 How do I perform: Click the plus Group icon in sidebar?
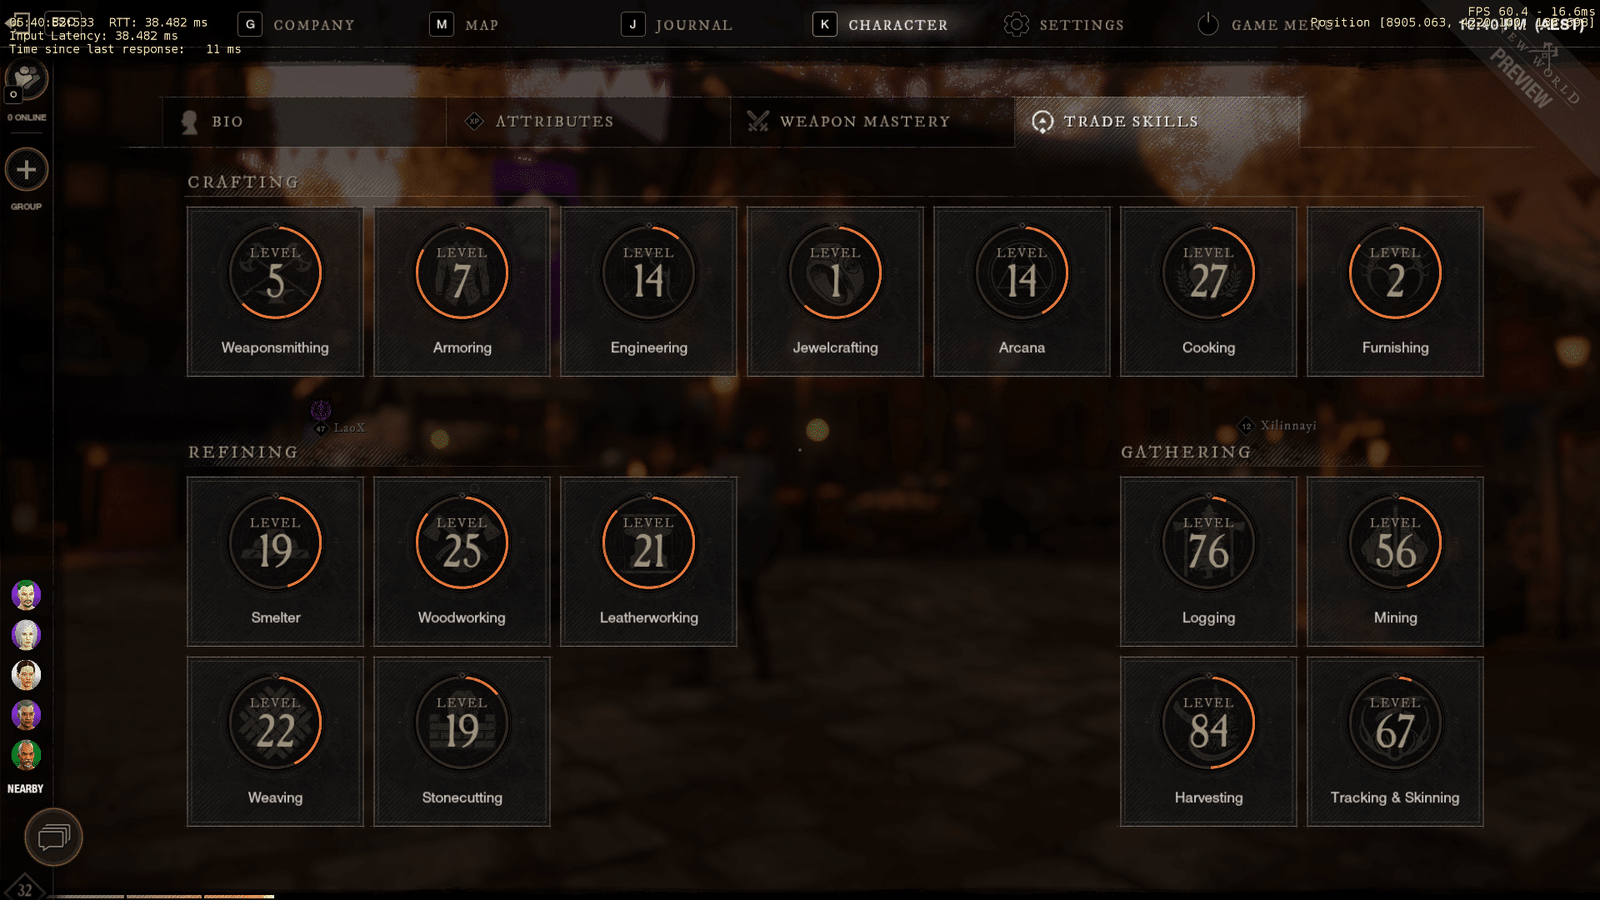tap(27, 170)
